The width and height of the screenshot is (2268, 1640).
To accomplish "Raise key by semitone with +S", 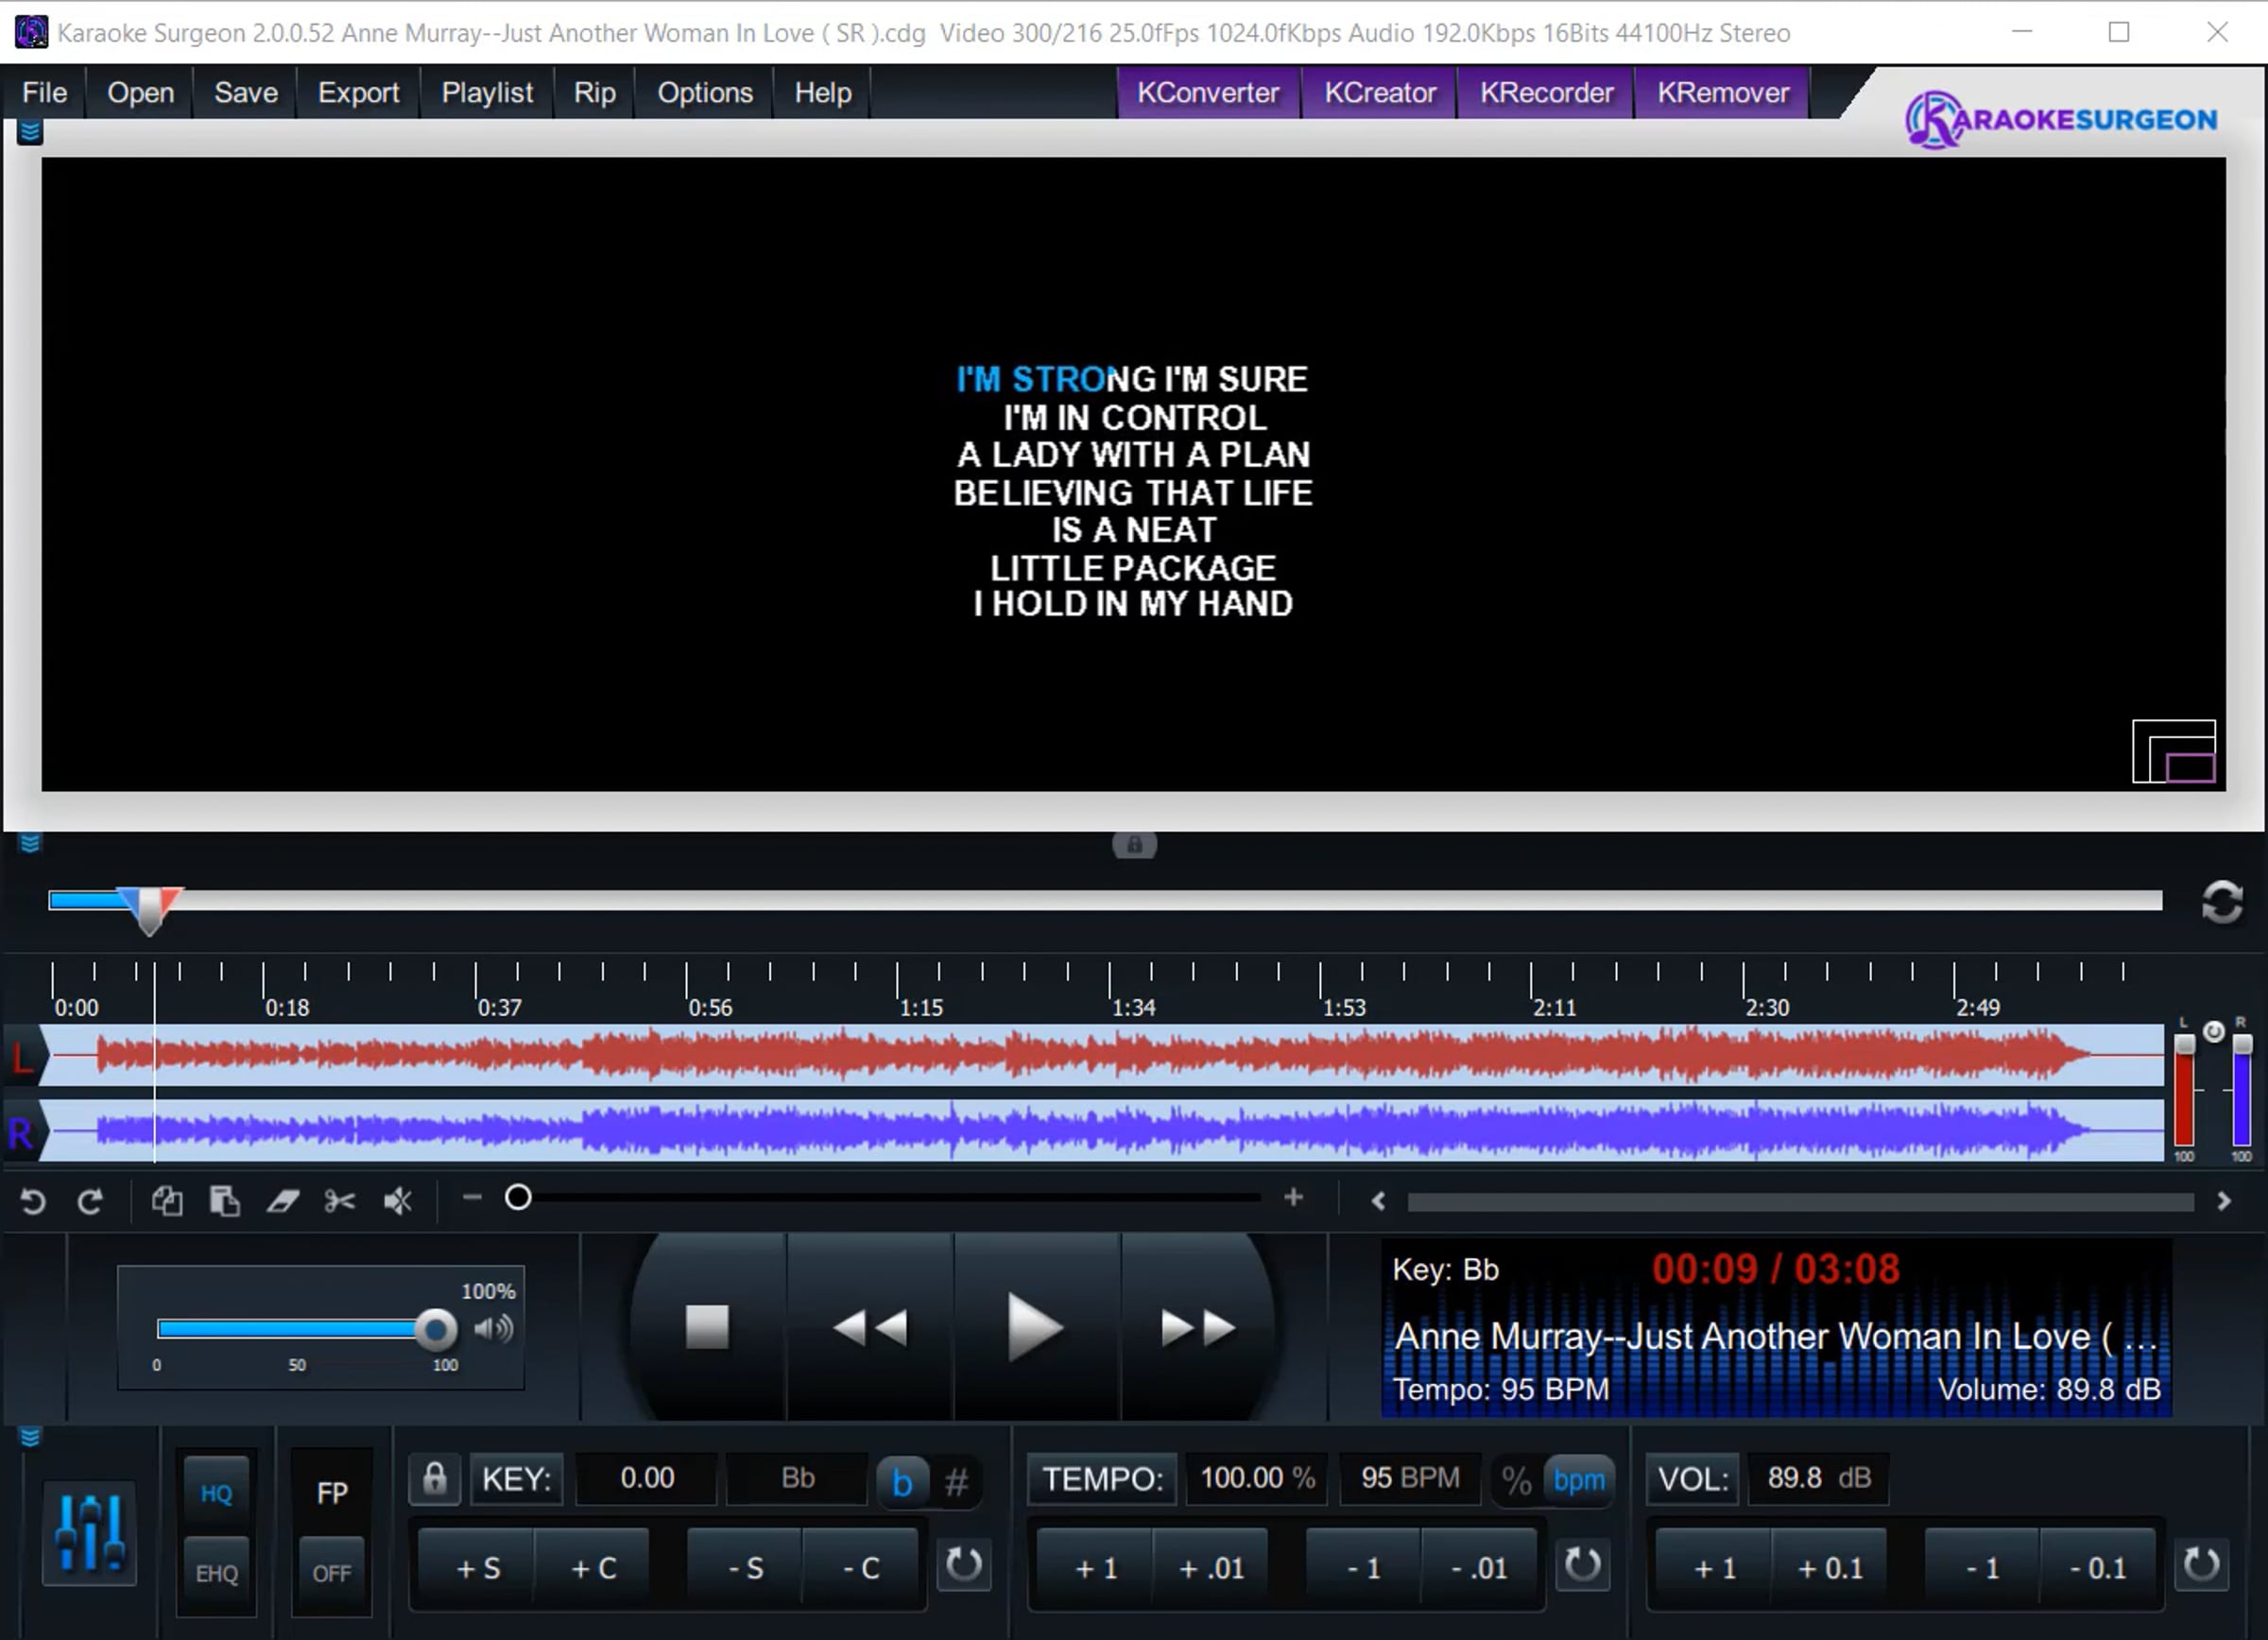I will [477, 1568].
